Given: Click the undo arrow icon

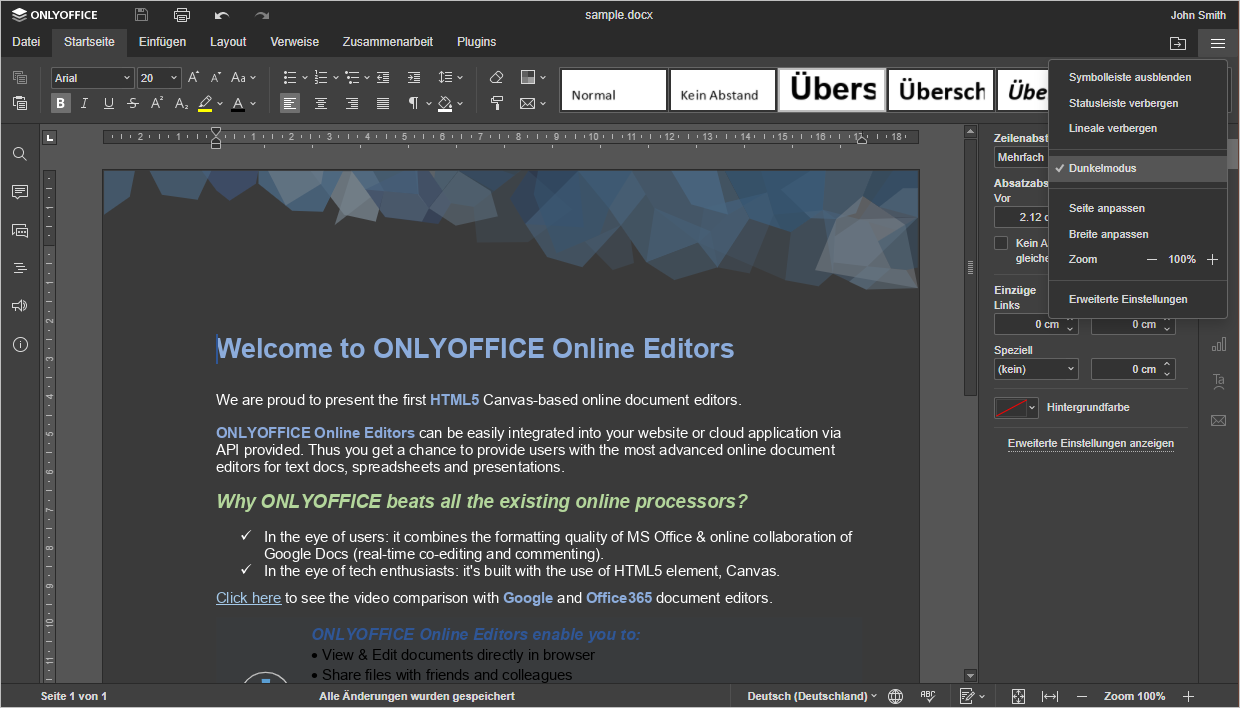Looking at the screenshot, I should click(x=222, y=15).
